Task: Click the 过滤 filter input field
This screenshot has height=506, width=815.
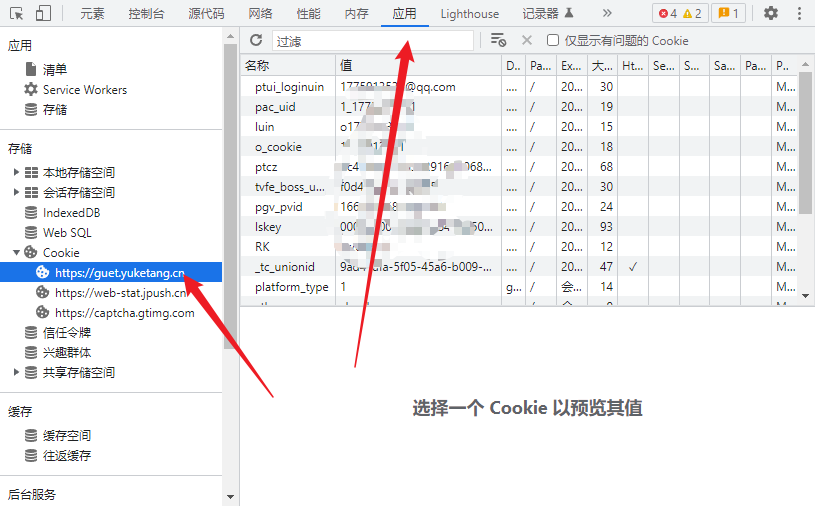Action: (373, 41)
